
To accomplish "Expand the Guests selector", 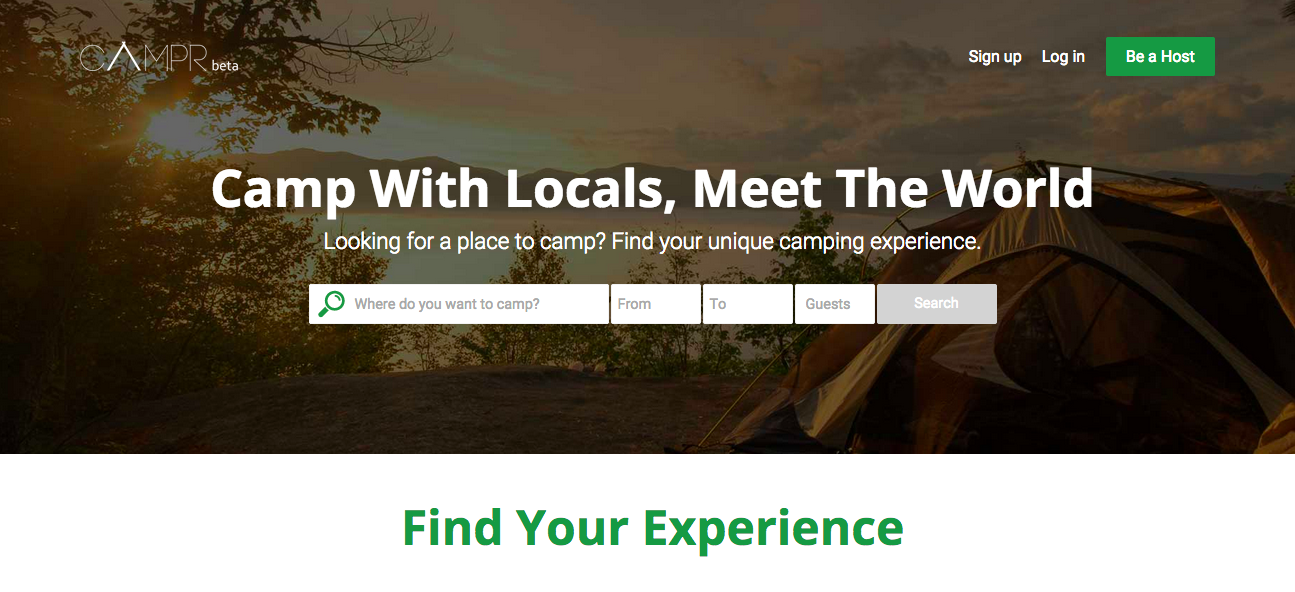I will coord(835,304).
